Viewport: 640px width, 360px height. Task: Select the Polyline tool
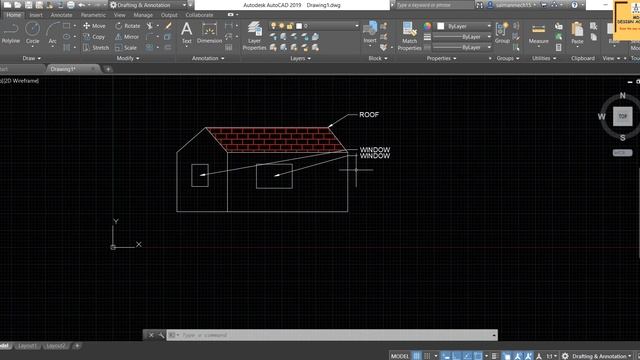click(x=11, y=33)
